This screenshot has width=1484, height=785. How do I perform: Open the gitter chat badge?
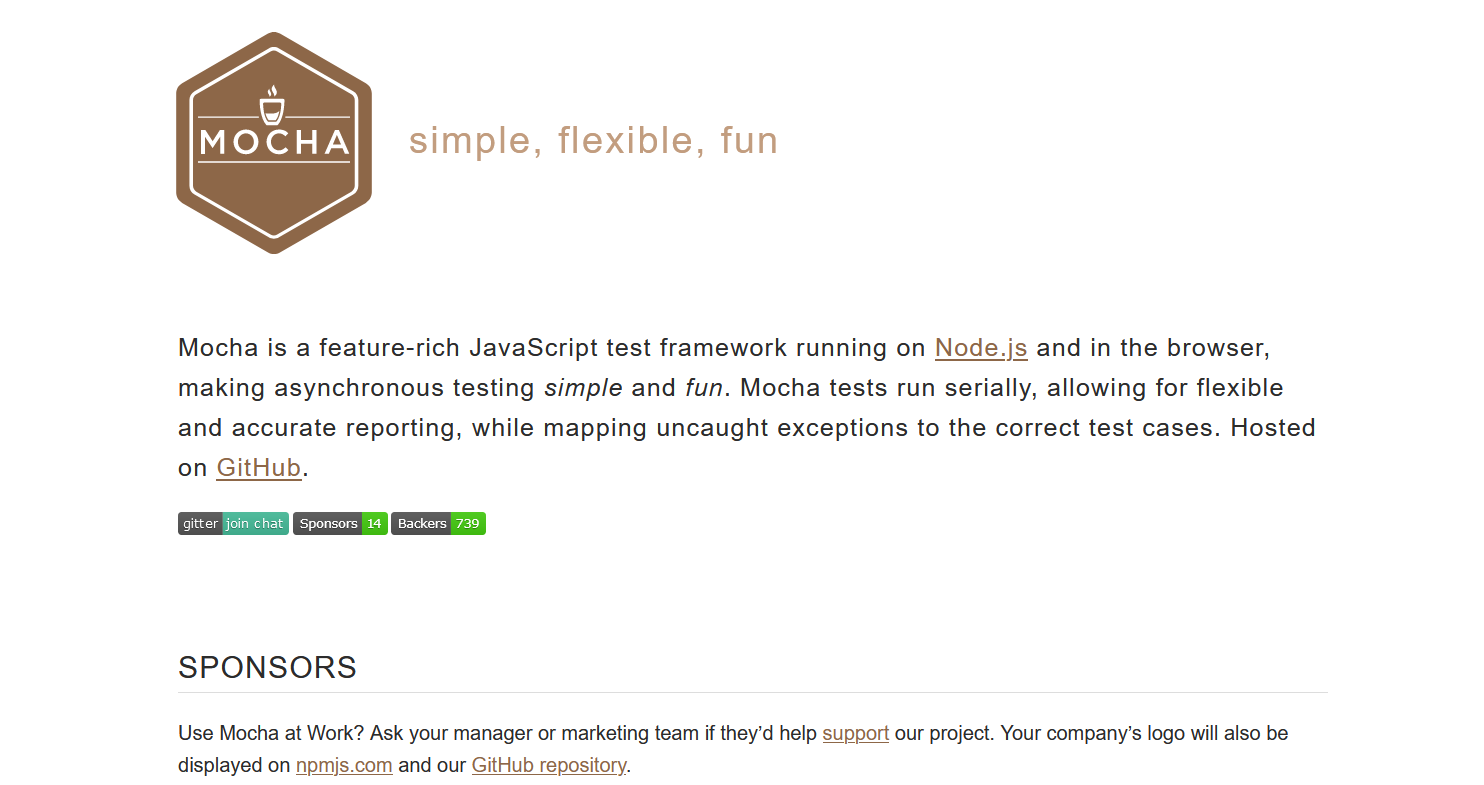click(x=233, y=523)
